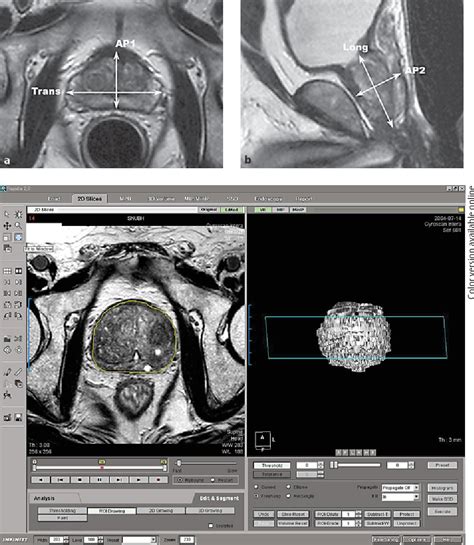Click the Make SSD button
The width and height of the screenshot is (474, 545).
tap(442, 499)
